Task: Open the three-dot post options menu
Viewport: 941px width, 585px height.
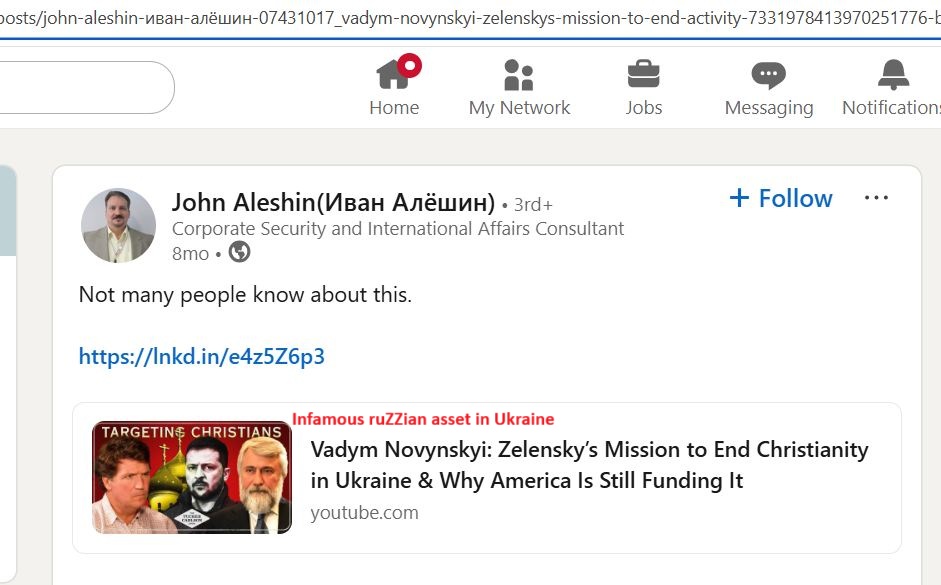Action: pos(876,198)
